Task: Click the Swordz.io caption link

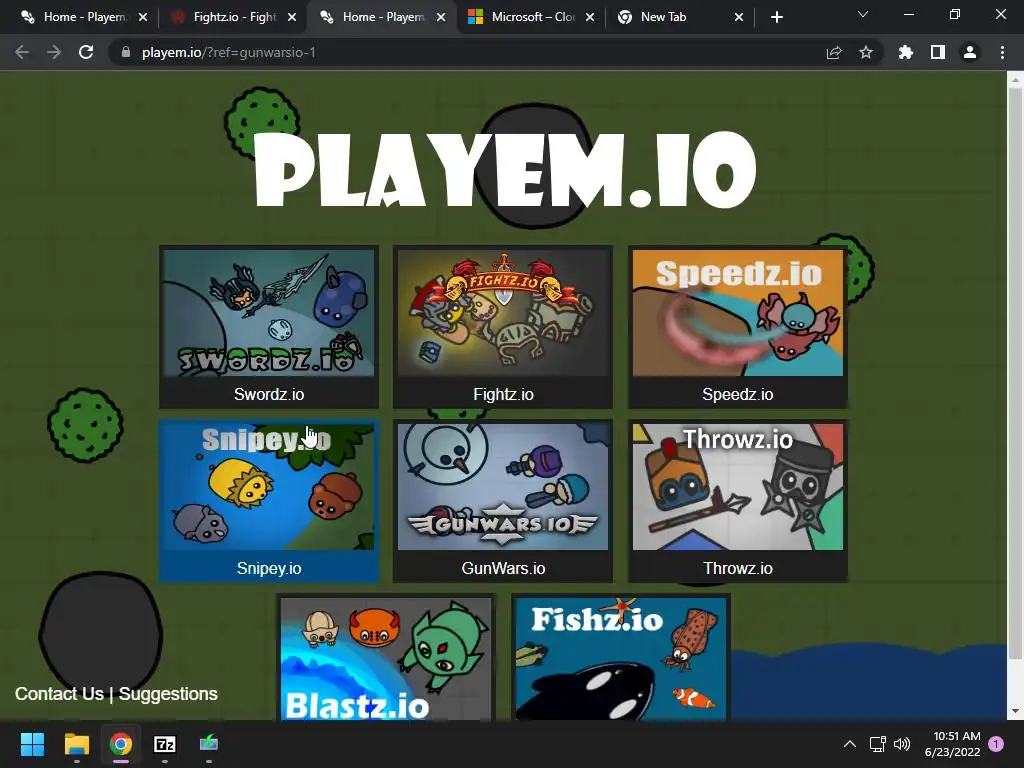Action: (269, 394)
